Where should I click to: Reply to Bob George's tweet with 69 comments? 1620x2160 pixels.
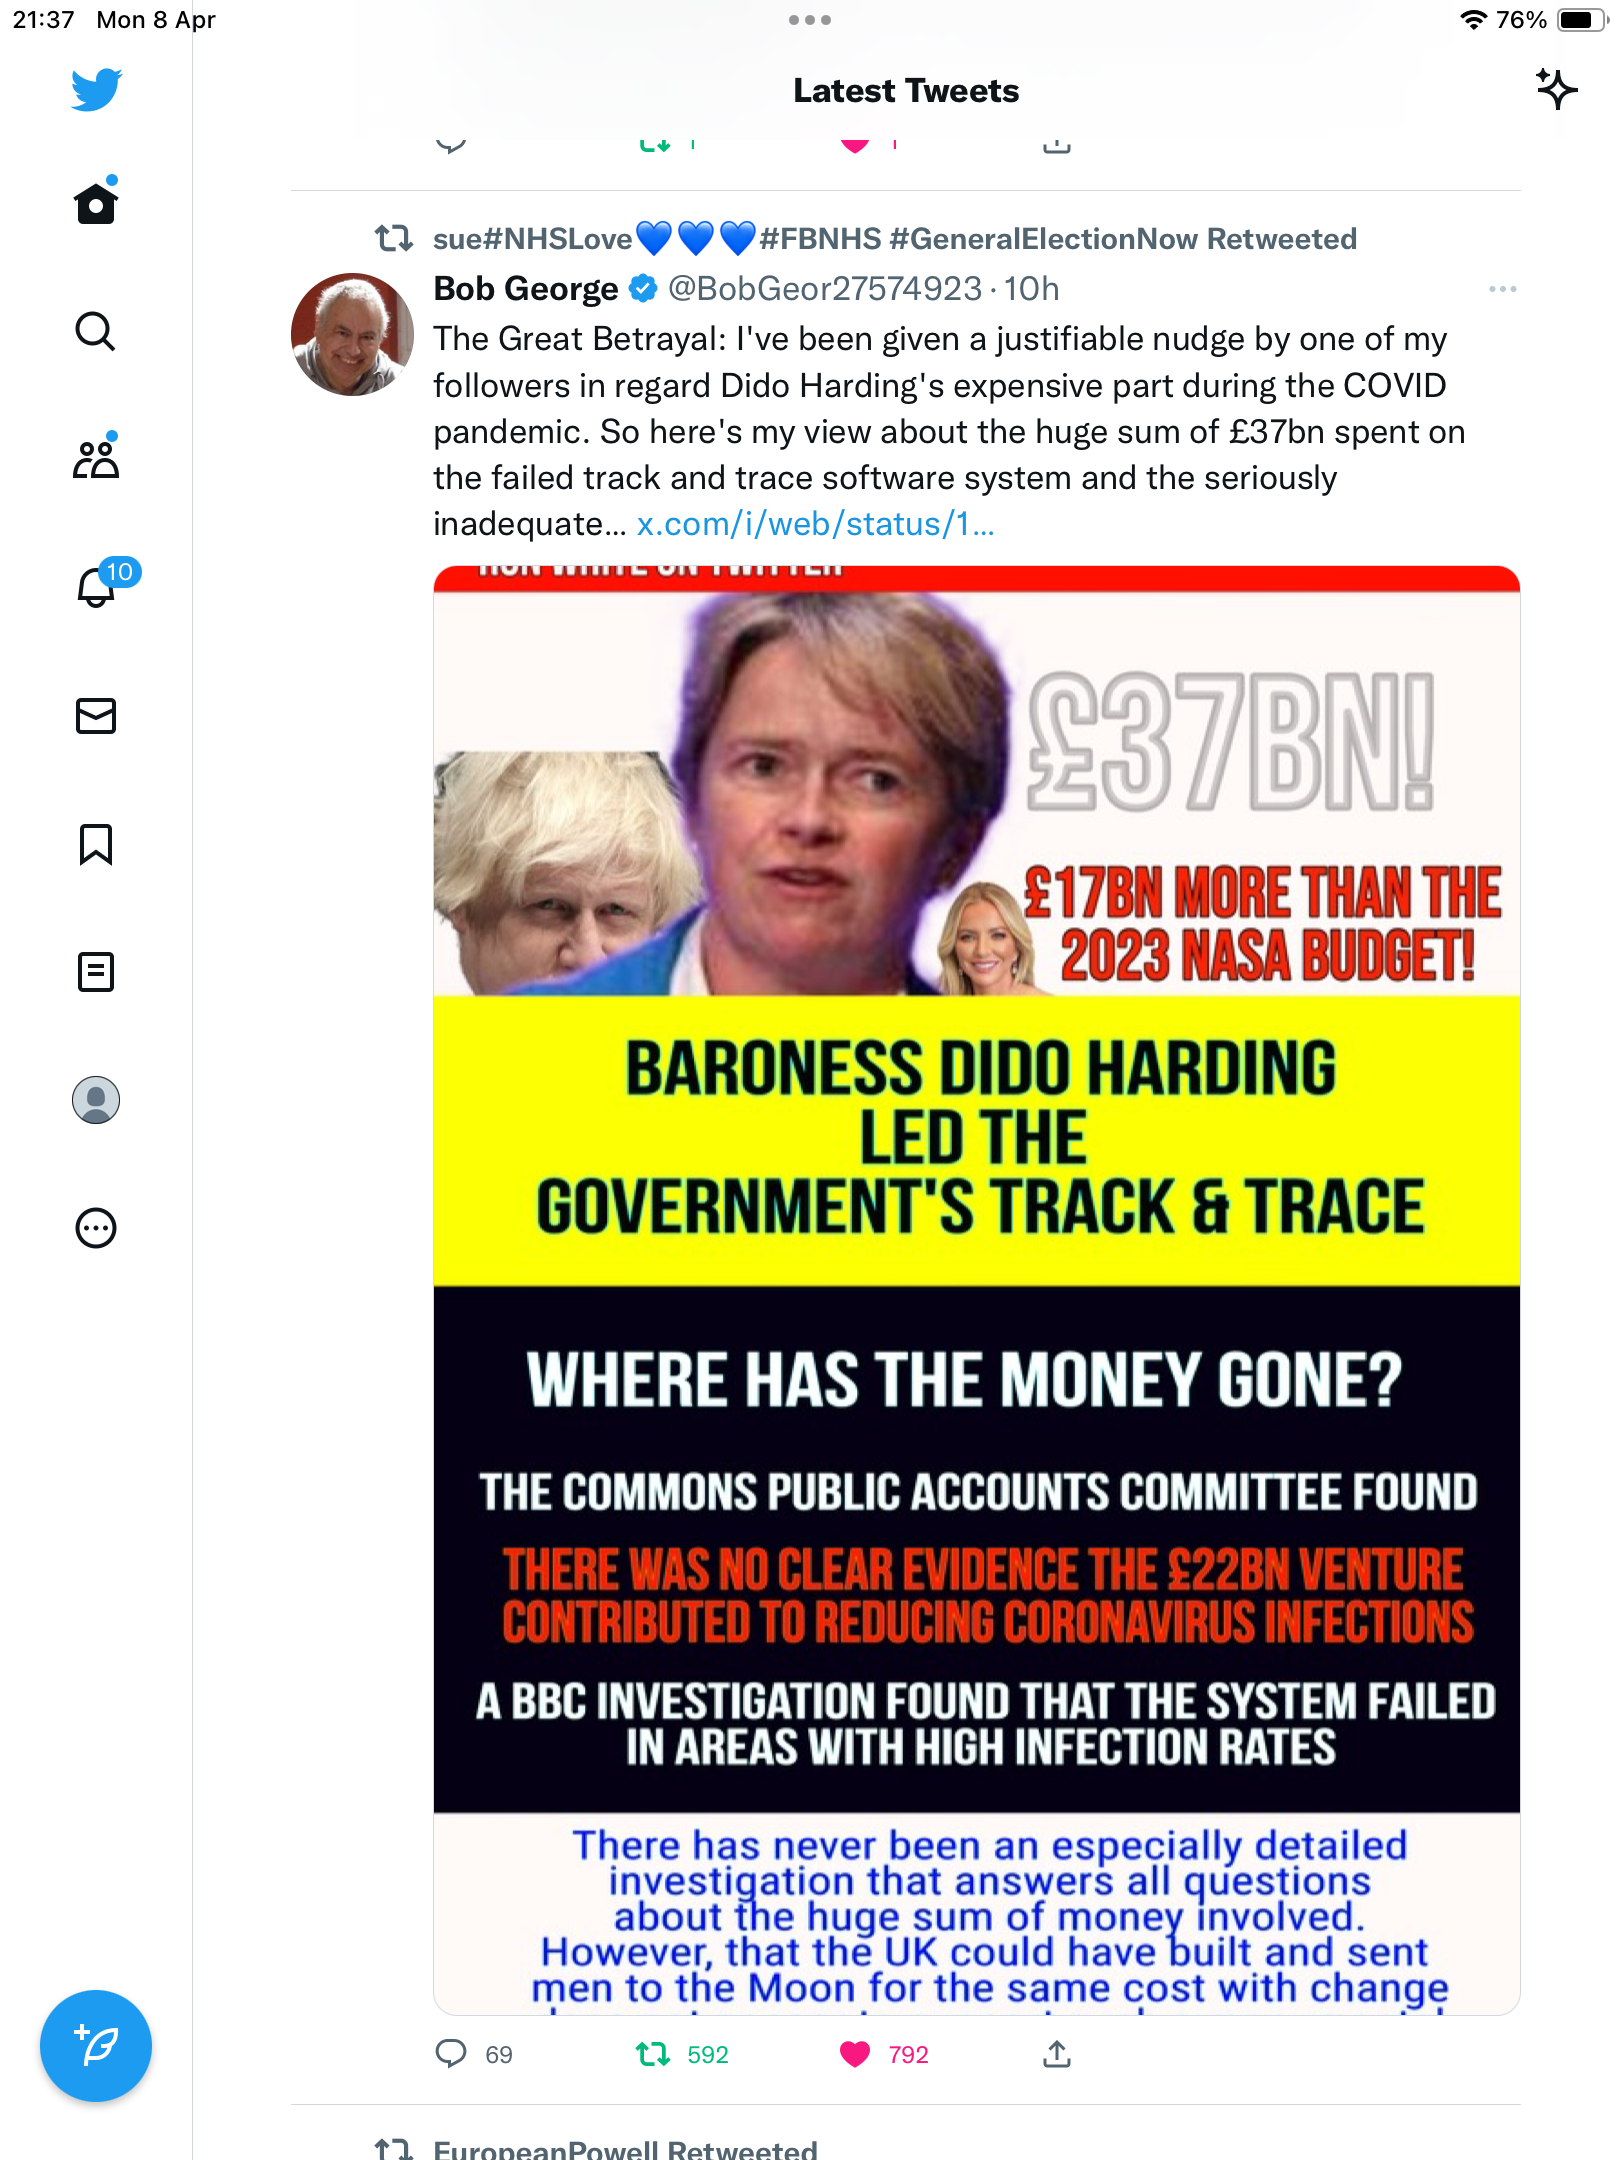451,2054
